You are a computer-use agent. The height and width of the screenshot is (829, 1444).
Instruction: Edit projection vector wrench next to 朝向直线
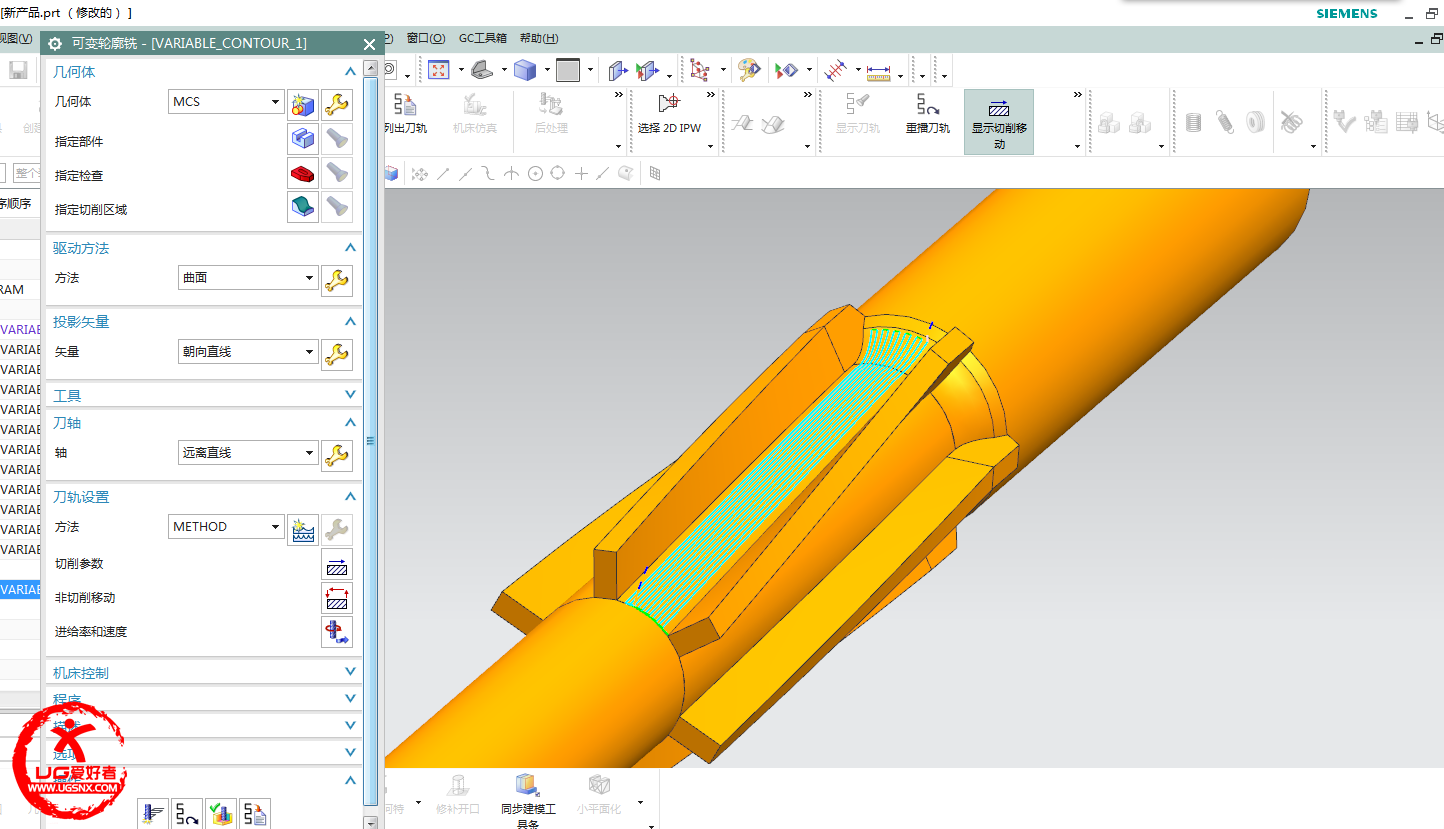click(x=337, y=354)
